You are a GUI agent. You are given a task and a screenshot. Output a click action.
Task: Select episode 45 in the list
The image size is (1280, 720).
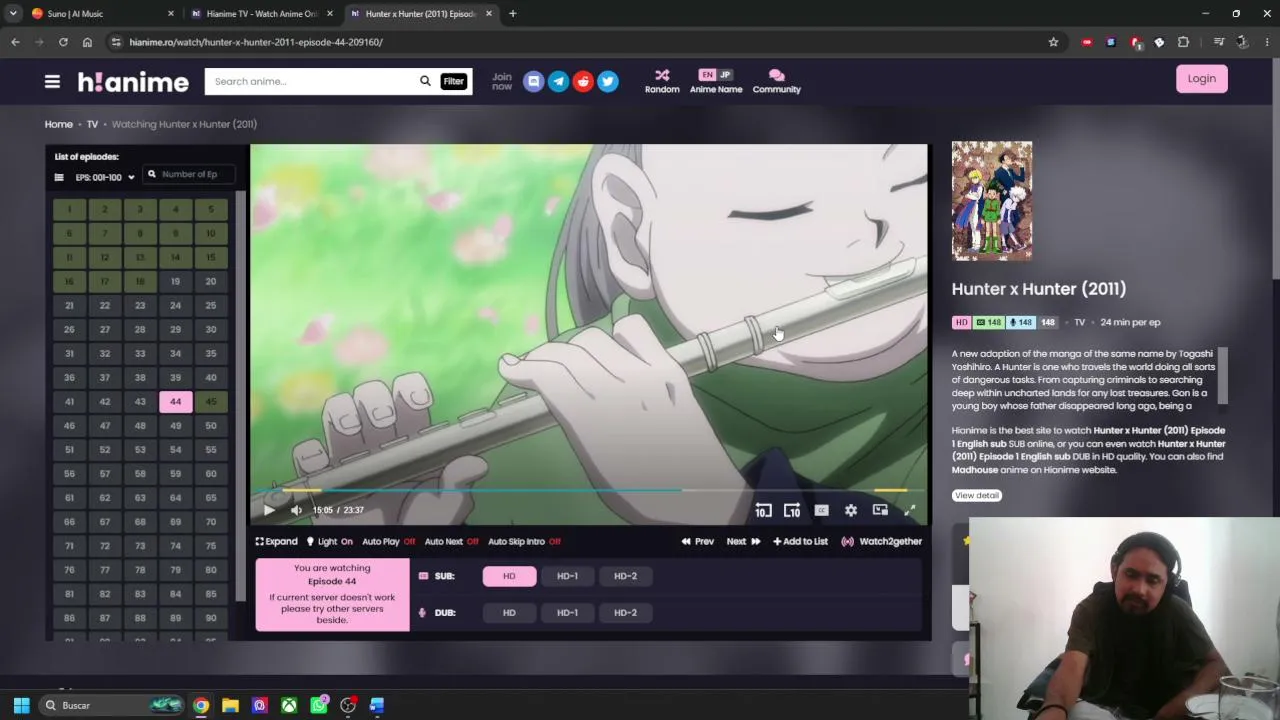click(210, 402)
